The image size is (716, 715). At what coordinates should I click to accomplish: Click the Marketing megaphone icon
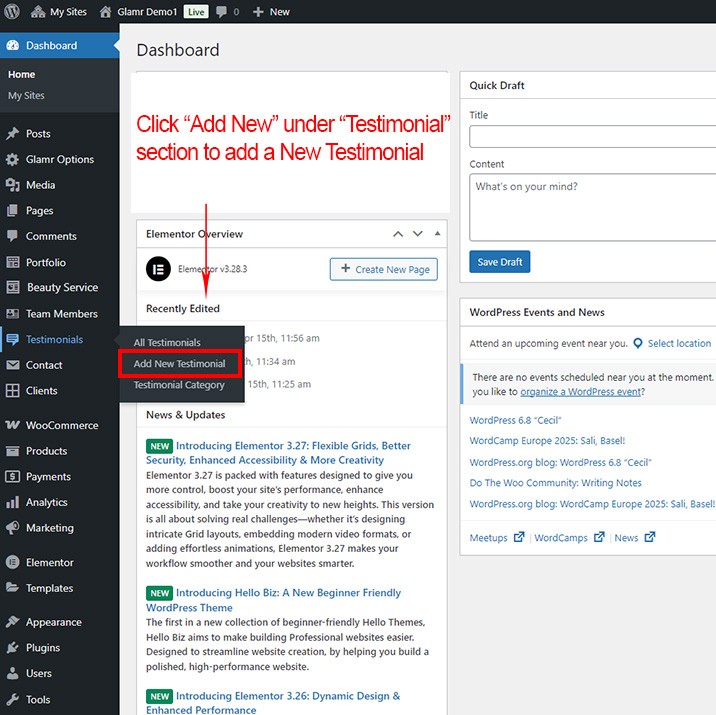coord(13,527)
